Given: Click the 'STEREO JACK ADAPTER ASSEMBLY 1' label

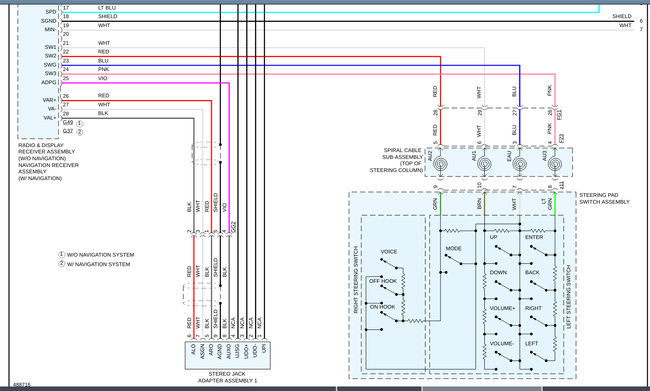Looking at the screenshot, I should 227,377.
